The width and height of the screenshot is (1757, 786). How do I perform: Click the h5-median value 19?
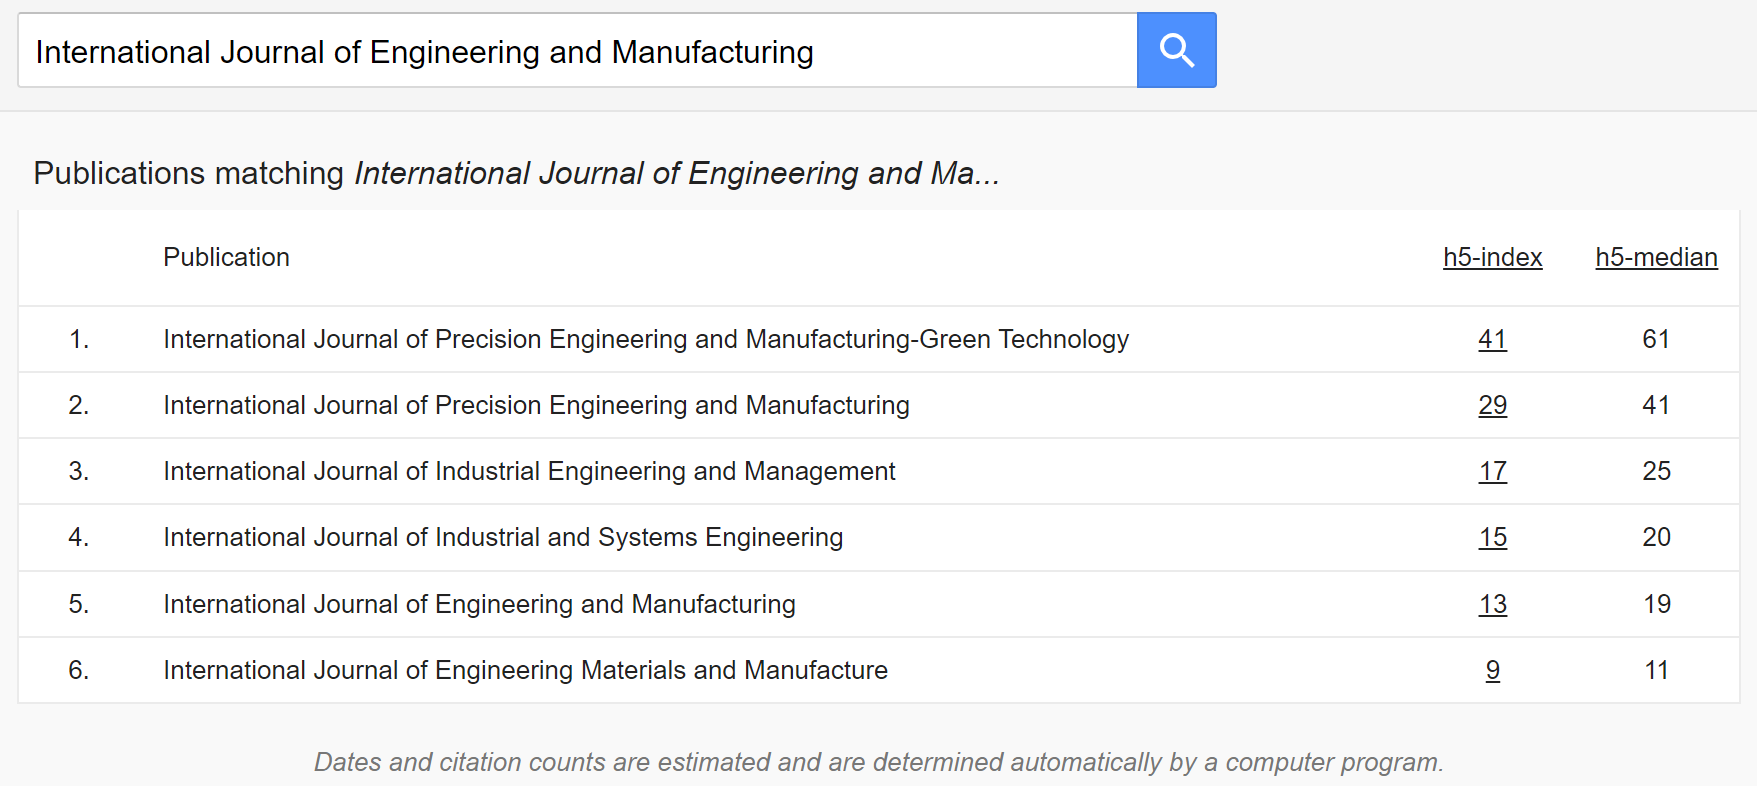click(x=1656, y=604)
